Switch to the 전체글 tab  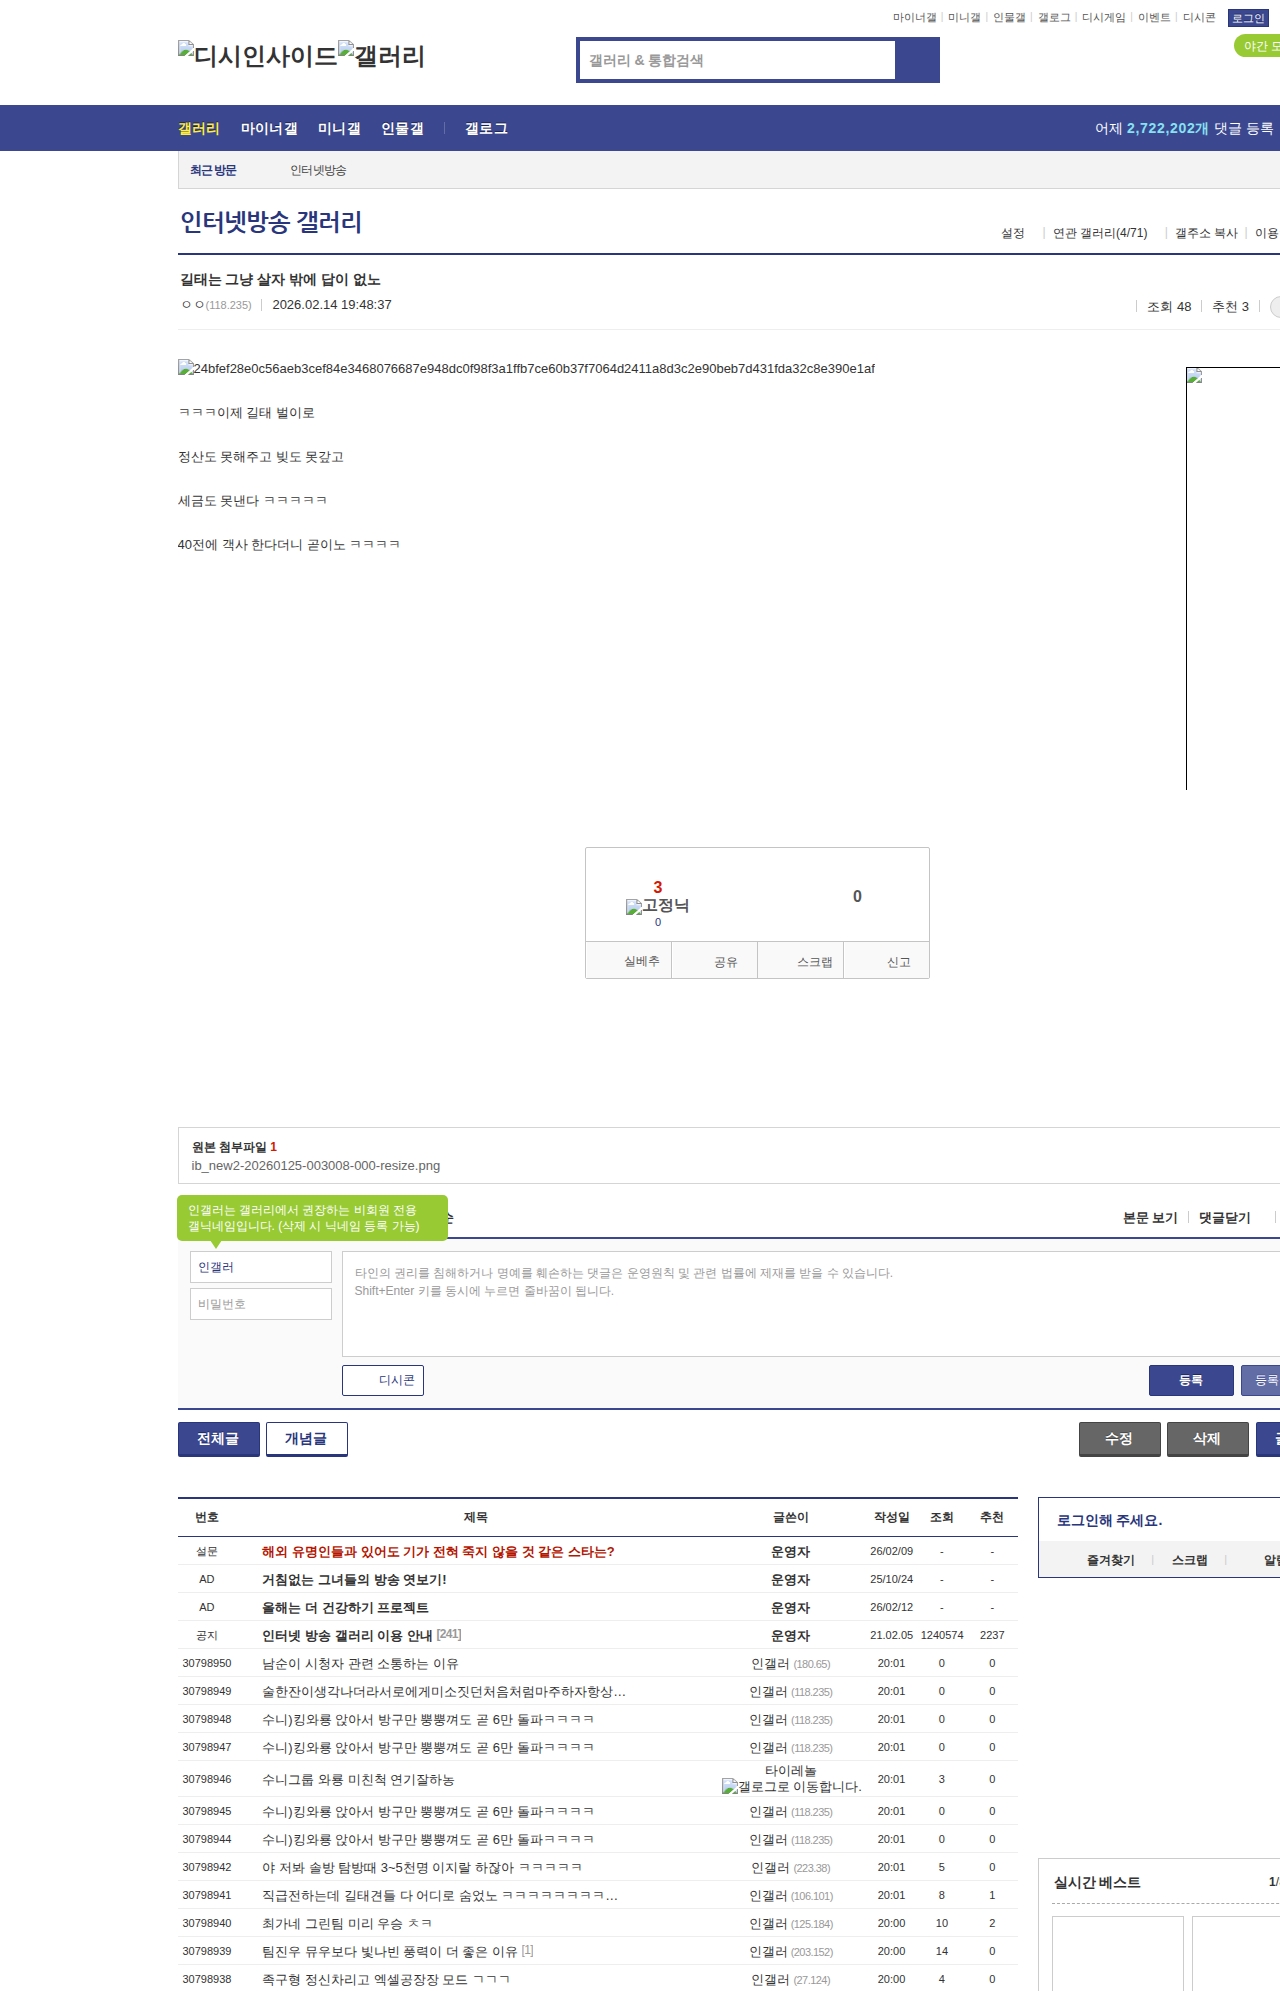coord(219,1439)
